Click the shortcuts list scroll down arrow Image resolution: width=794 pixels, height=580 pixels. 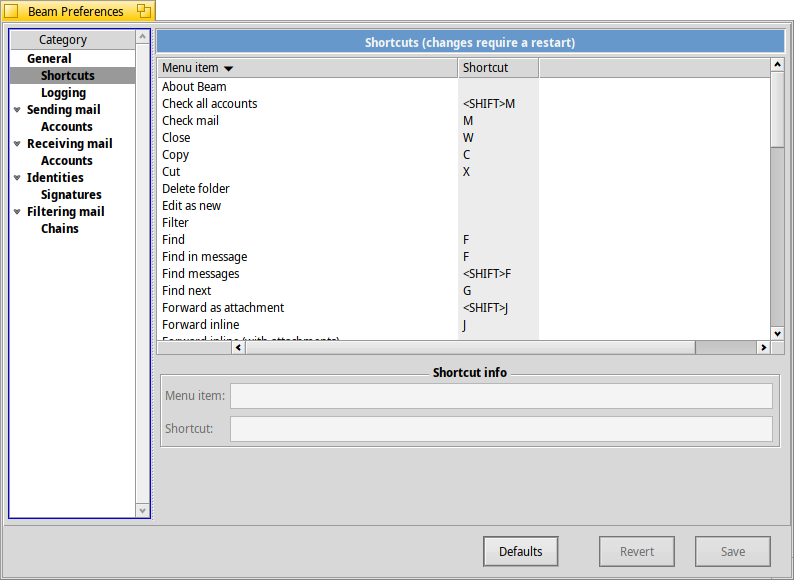pos(777,333)
